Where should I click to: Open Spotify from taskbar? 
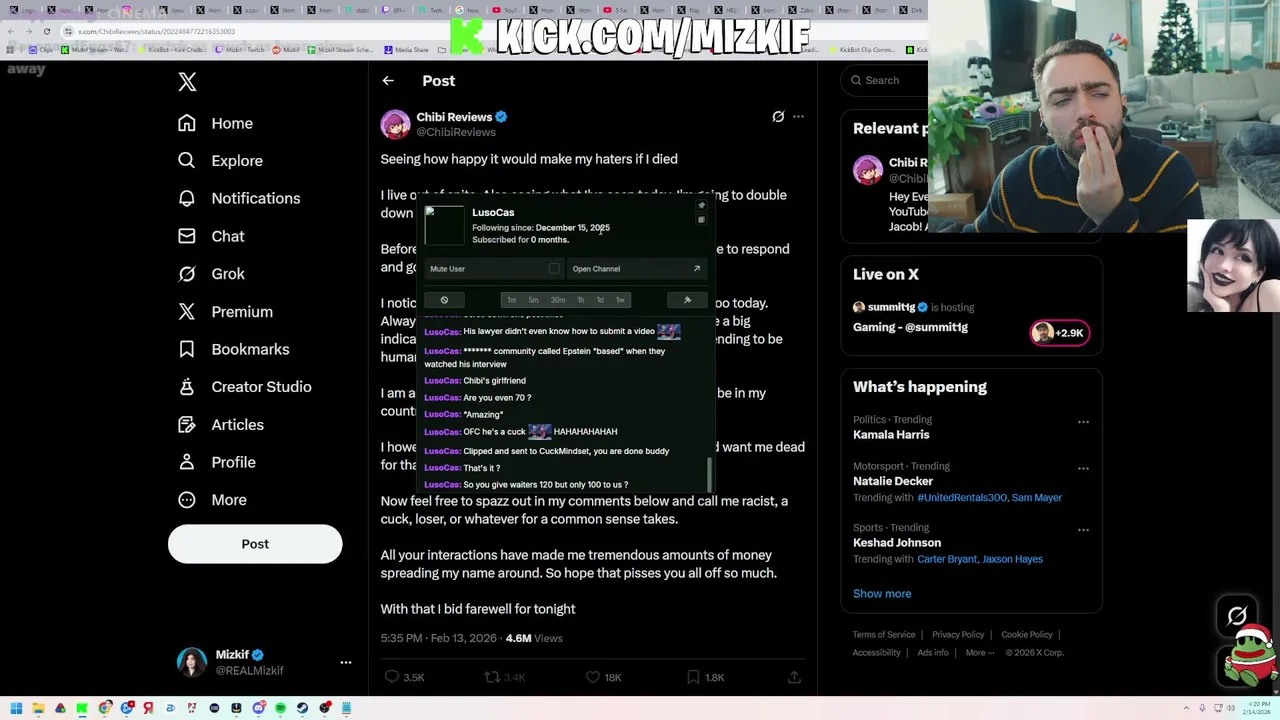280,708
